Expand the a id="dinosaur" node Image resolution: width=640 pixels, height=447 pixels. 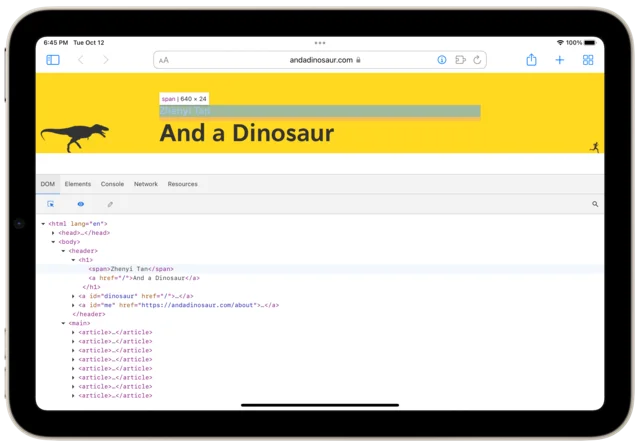(x=73, y=296)
